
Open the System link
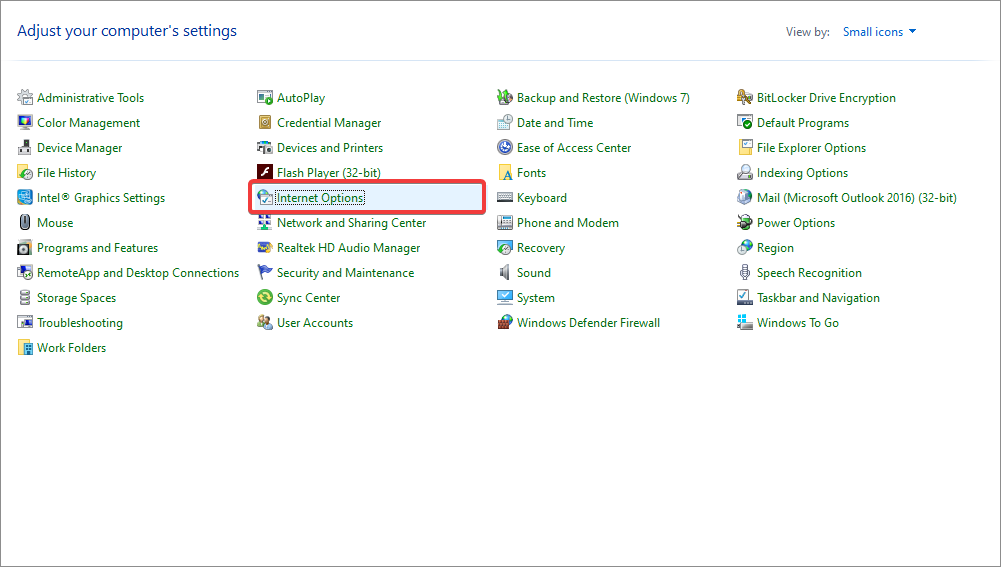(536, 298)
